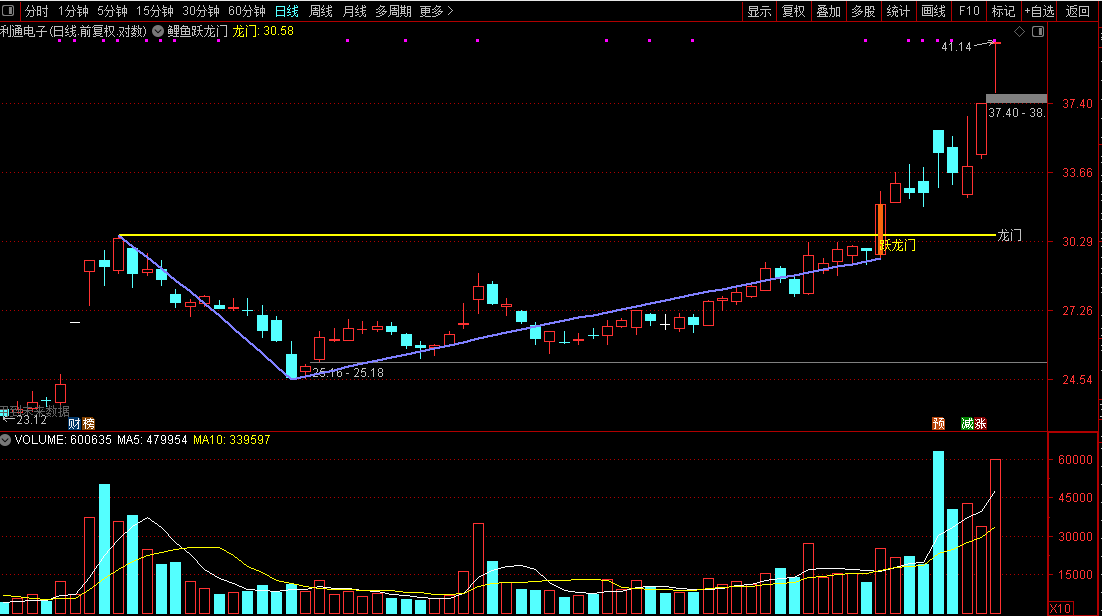Screen dimensions: 1102x616
Task: Open the 多周期 multi-period view
Action: pyautogui.click(x=394, y=11)
